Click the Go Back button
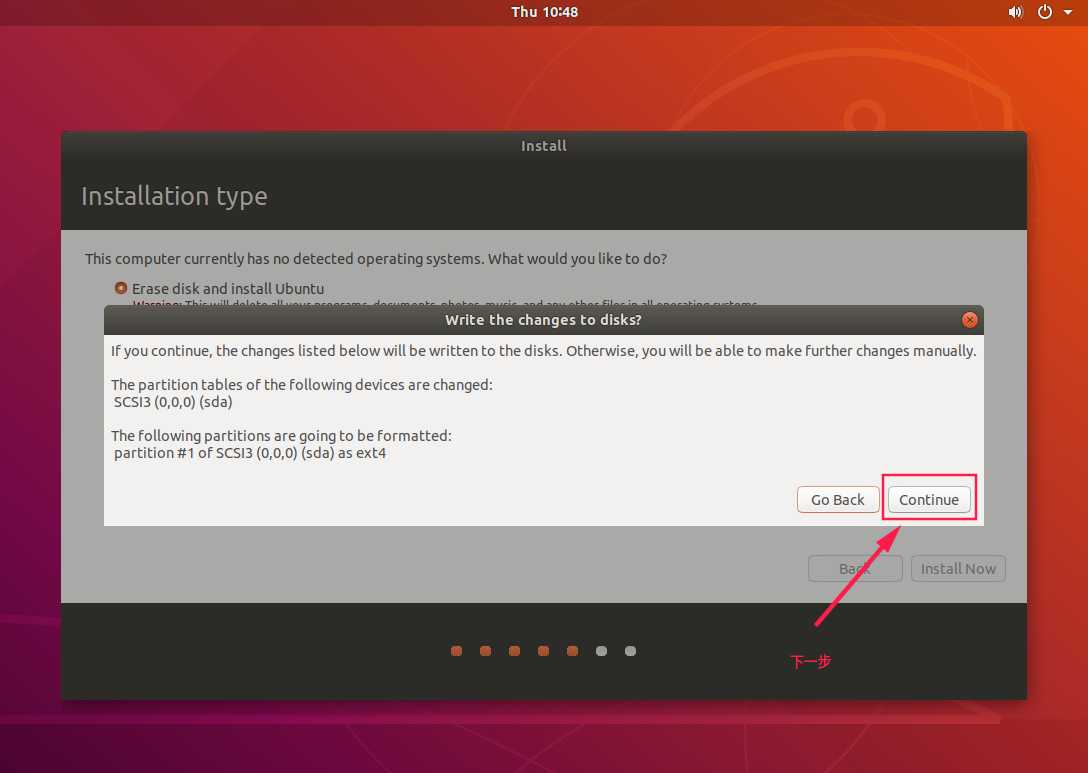The image size is (1088, 773). click(x=838, y=500)
